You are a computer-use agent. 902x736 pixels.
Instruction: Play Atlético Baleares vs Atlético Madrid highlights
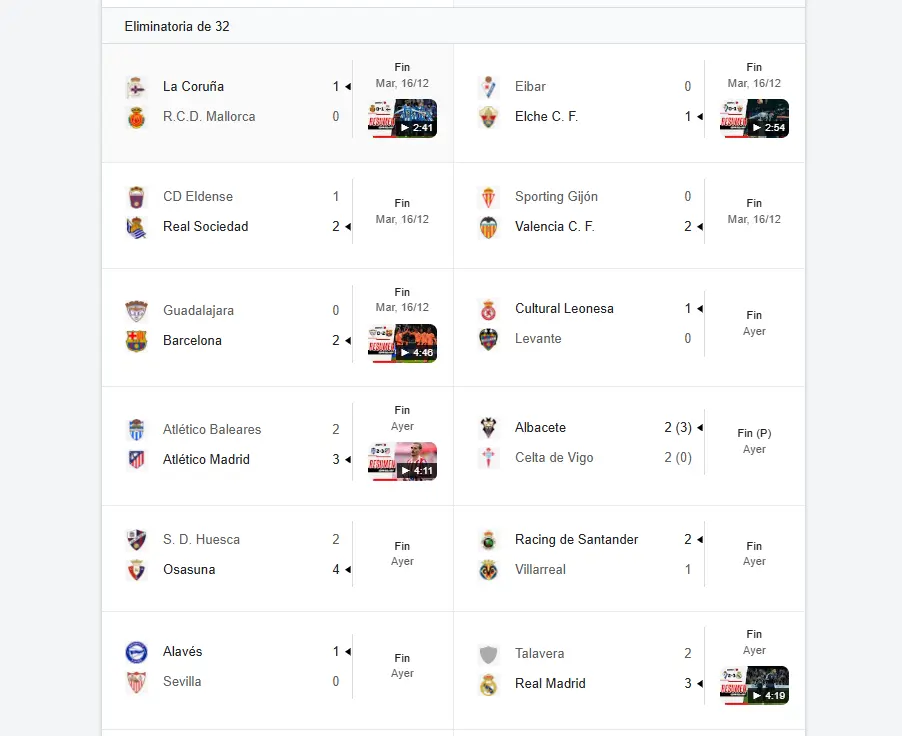[402, 461]
